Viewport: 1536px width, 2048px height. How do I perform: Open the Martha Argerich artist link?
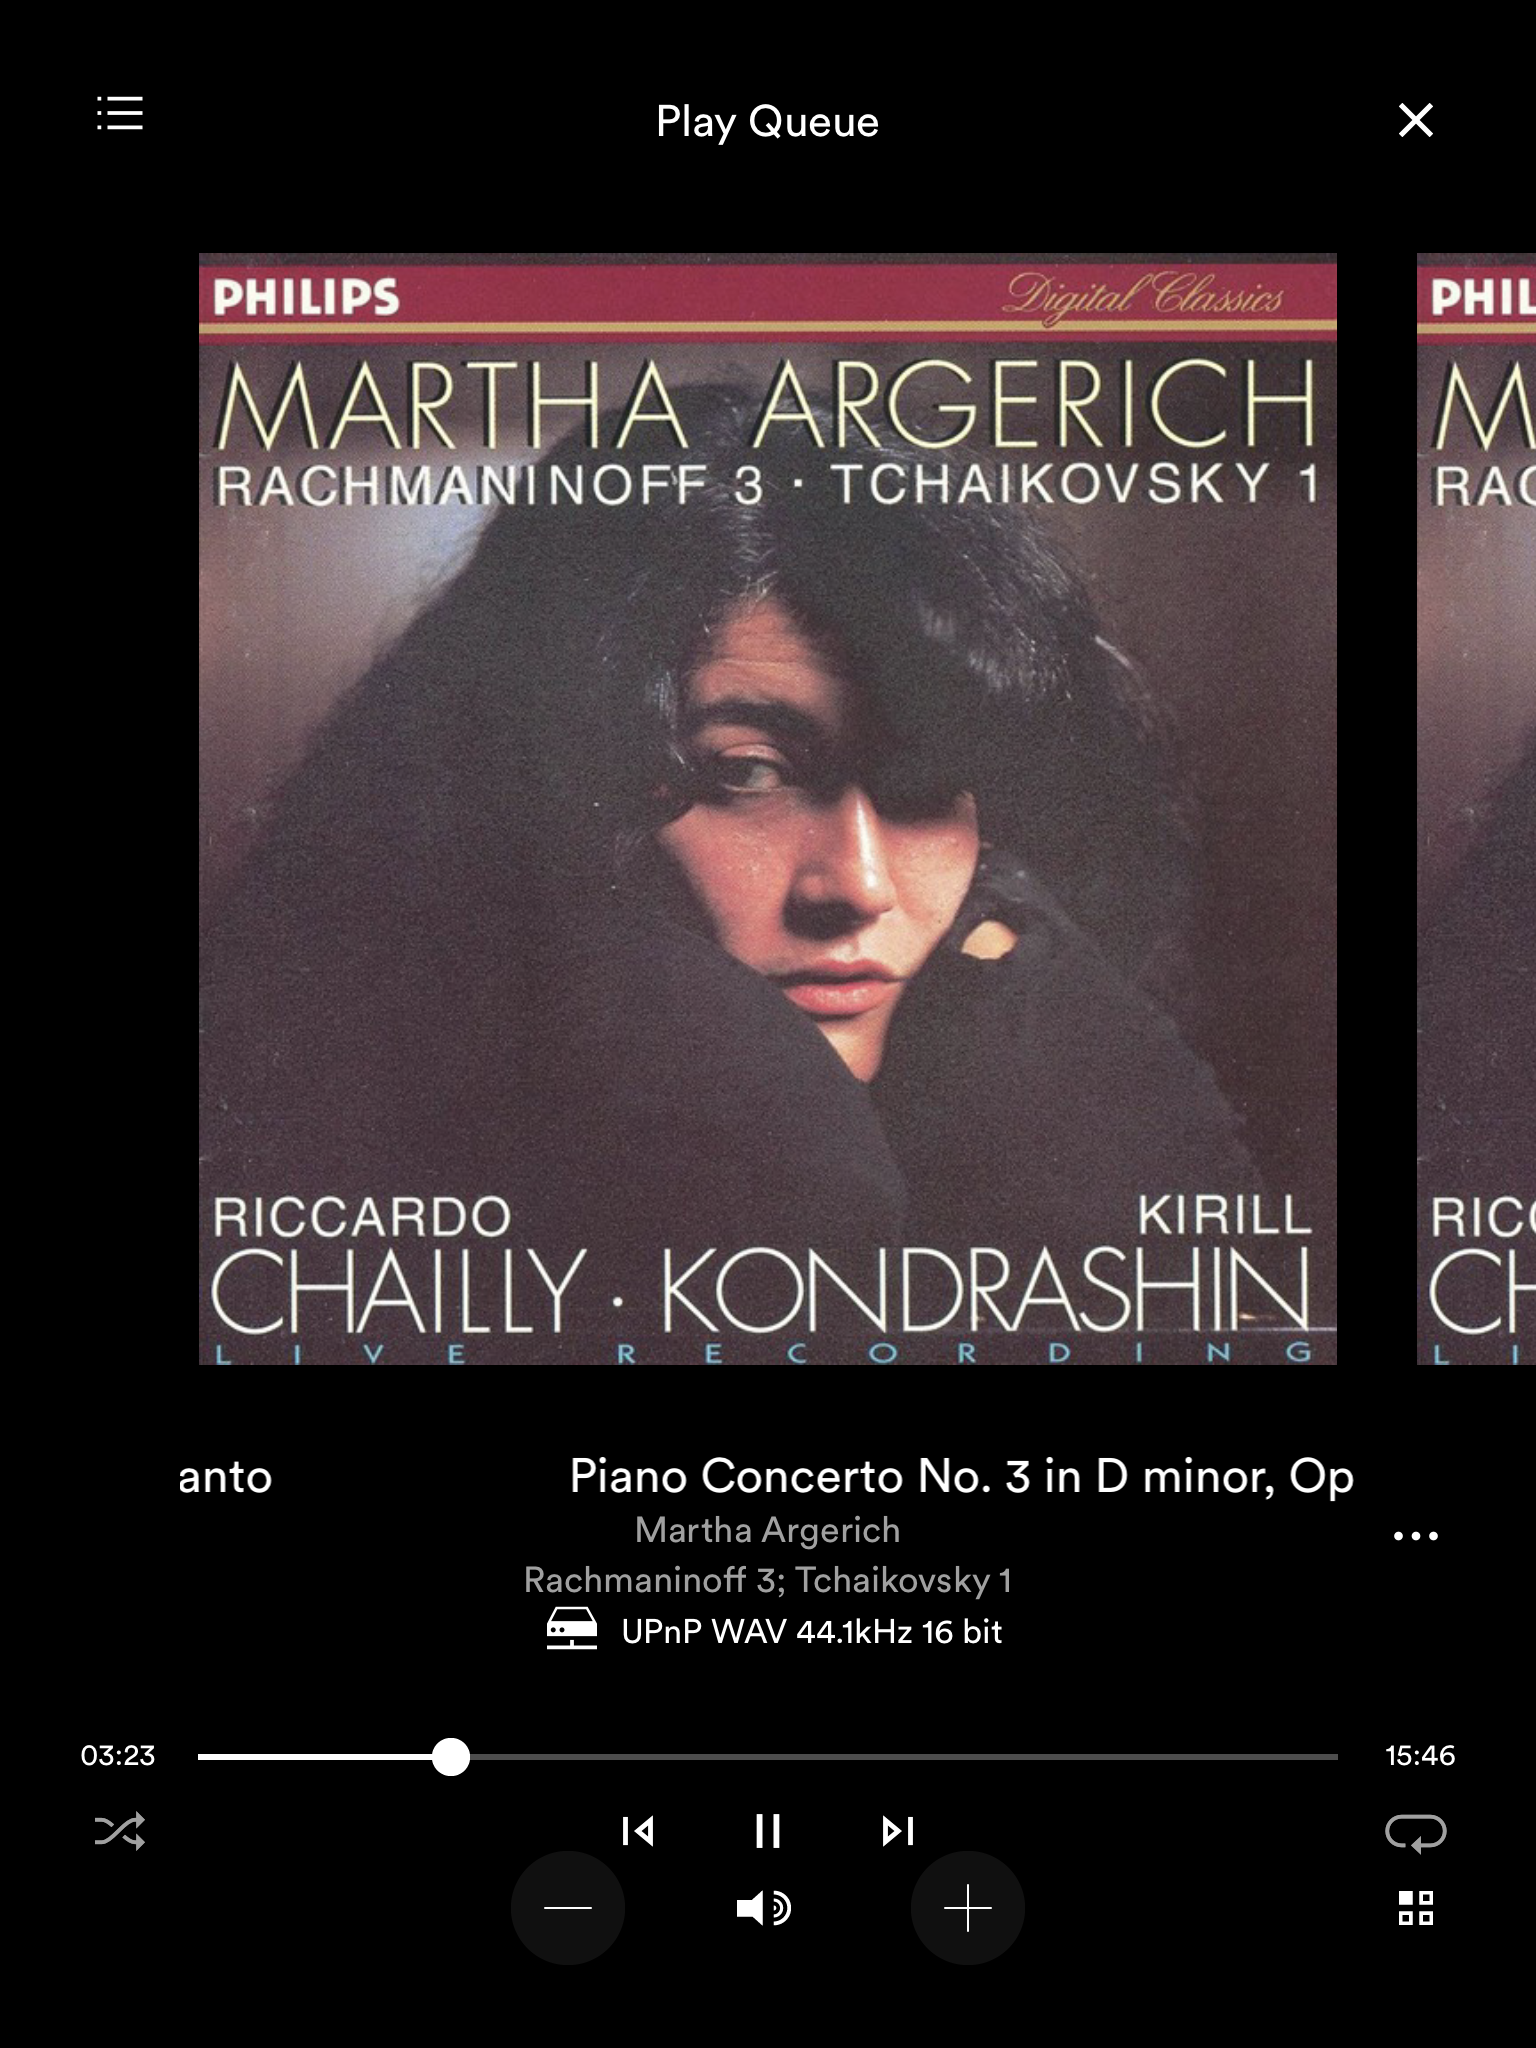pos(768,1530)
